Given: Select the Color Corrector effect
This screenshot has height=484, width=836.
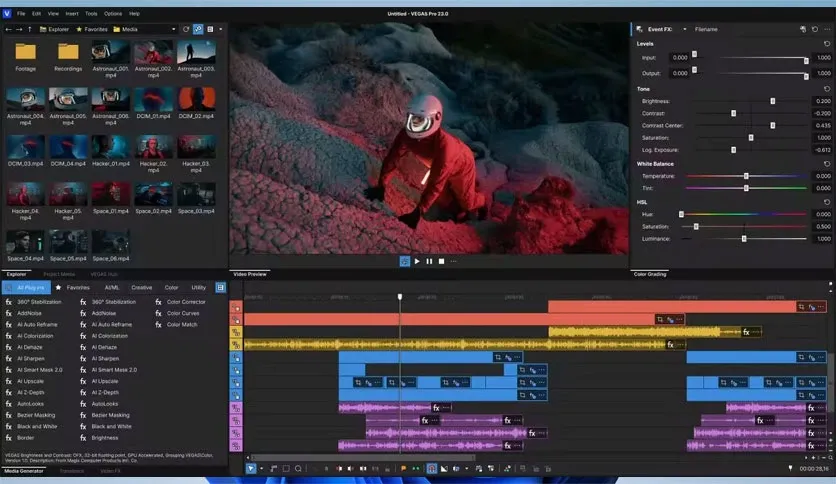Looking at the screenshot, I should click(x=181, y=302).
